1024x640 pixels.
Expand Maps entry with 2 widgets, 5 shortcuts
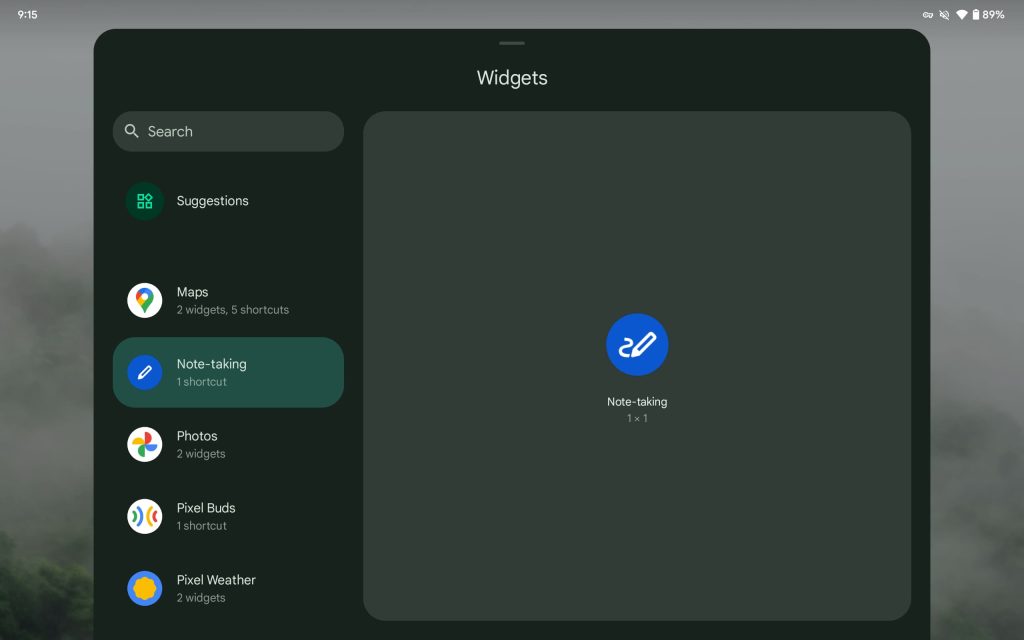tap(232, 301)
